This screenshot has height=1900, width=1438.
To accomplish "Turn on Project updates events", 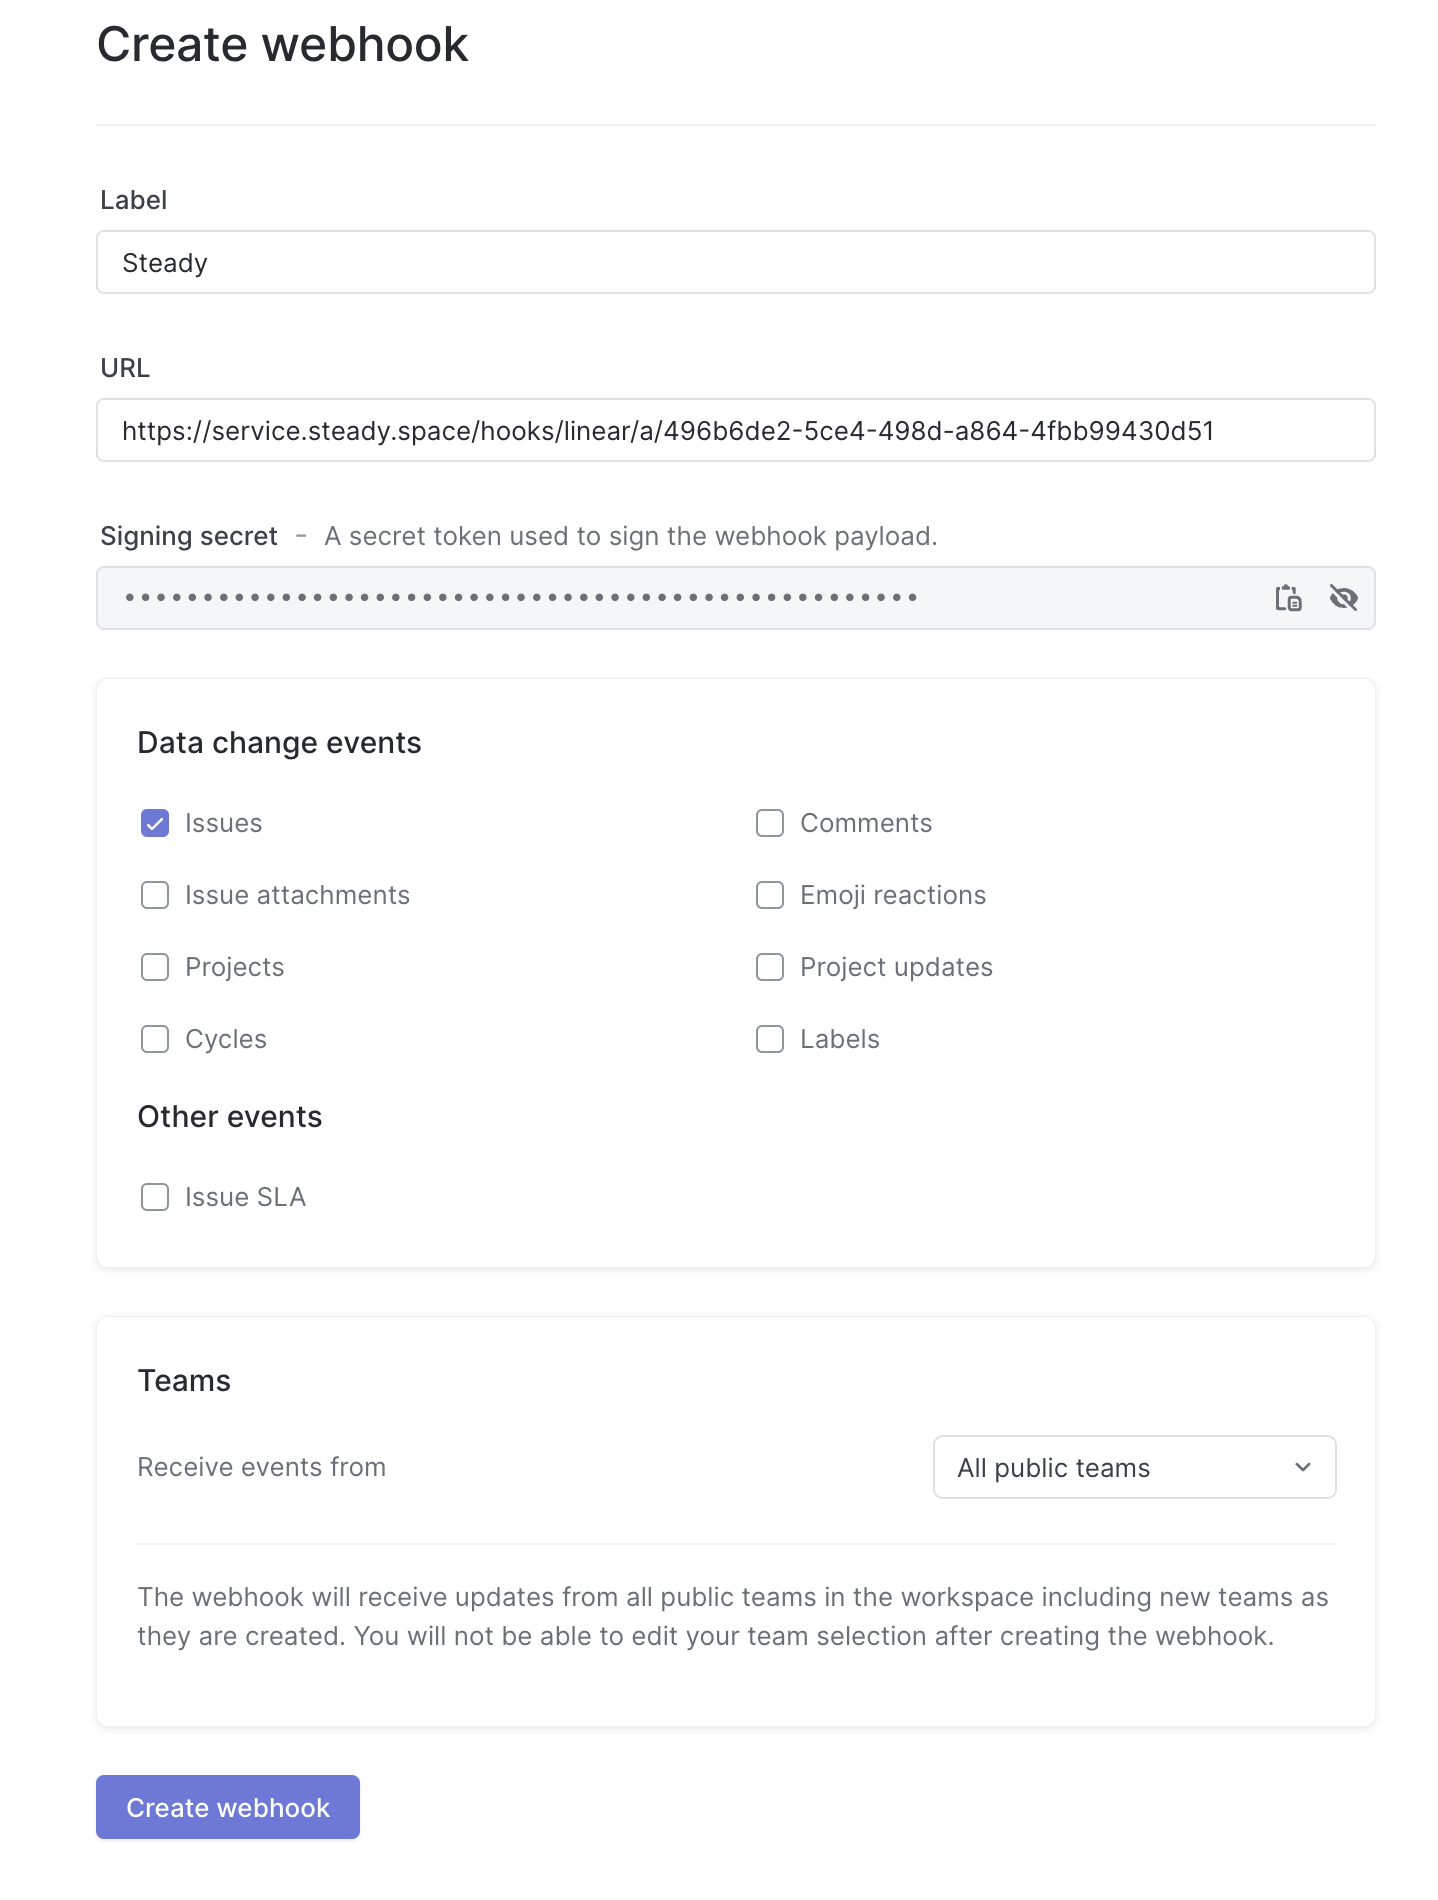I will 770,967.
